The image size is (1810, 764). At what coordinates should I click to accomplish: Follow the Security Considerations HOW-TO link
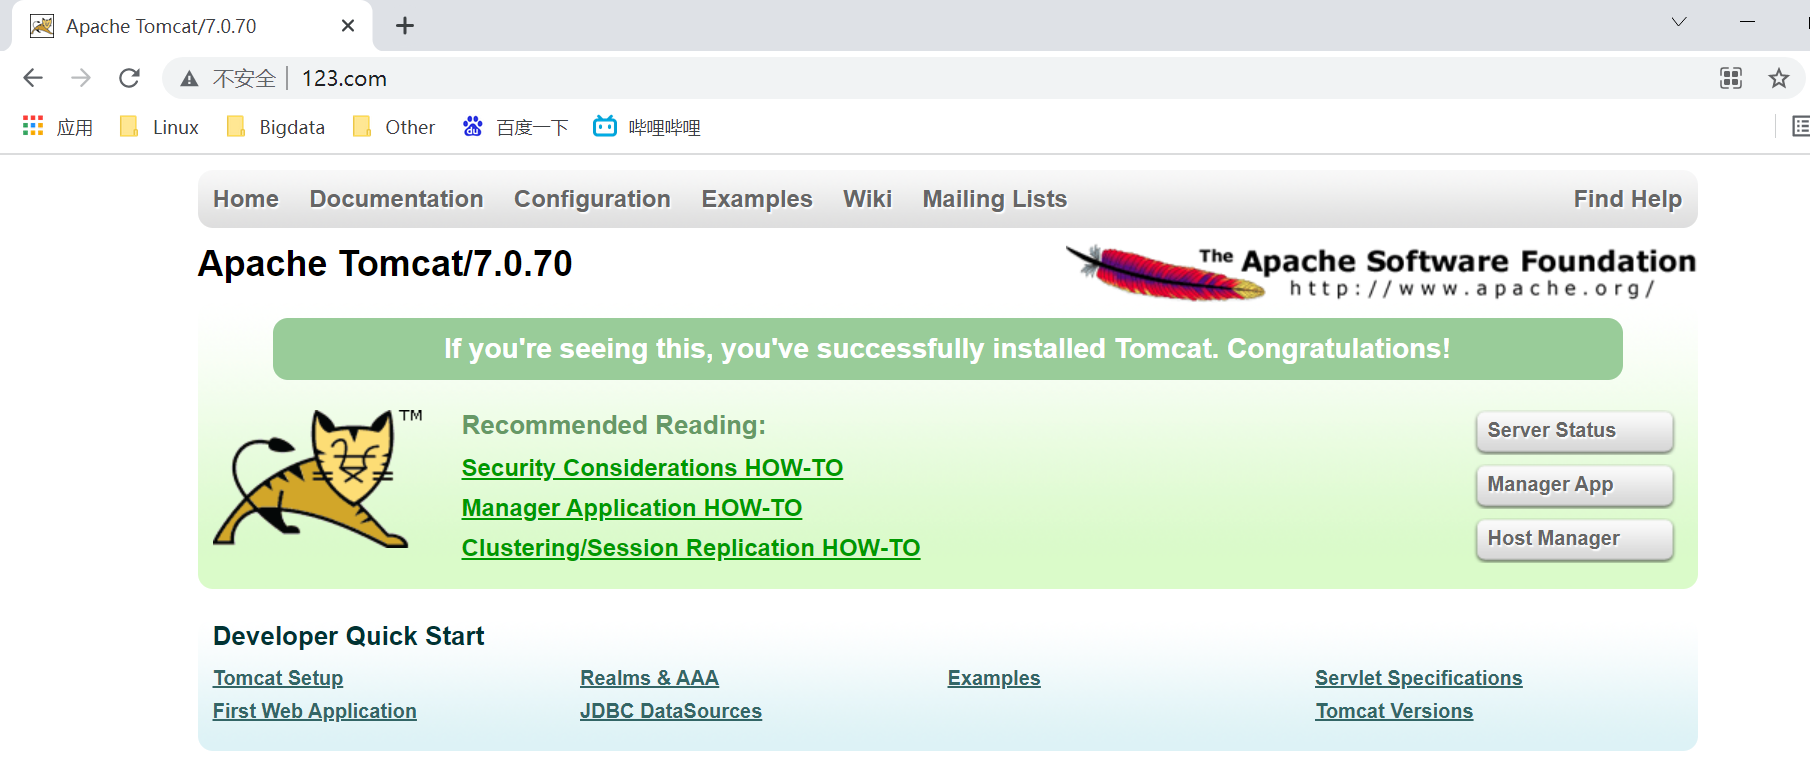point(652,468)
